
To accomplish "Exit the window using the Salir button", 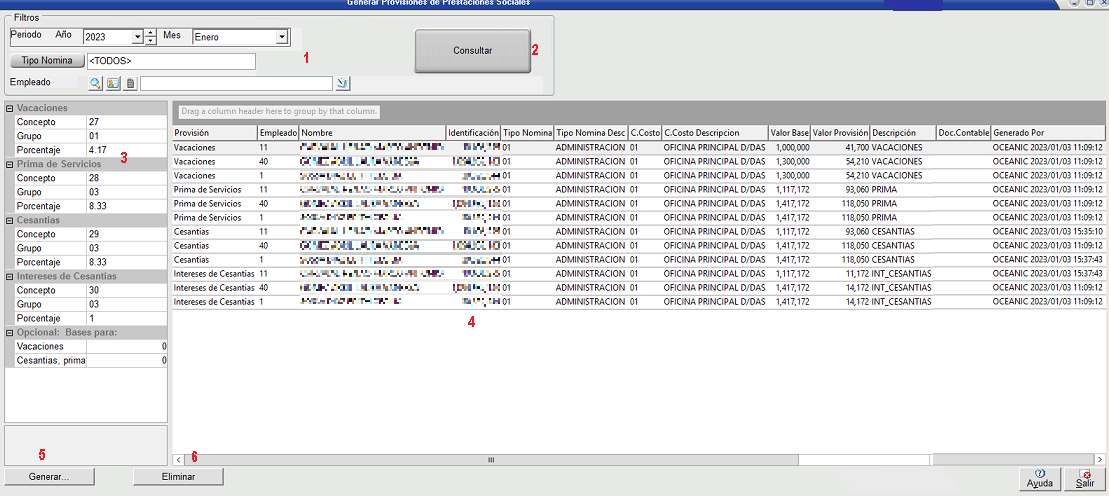I will (1085, 478).
